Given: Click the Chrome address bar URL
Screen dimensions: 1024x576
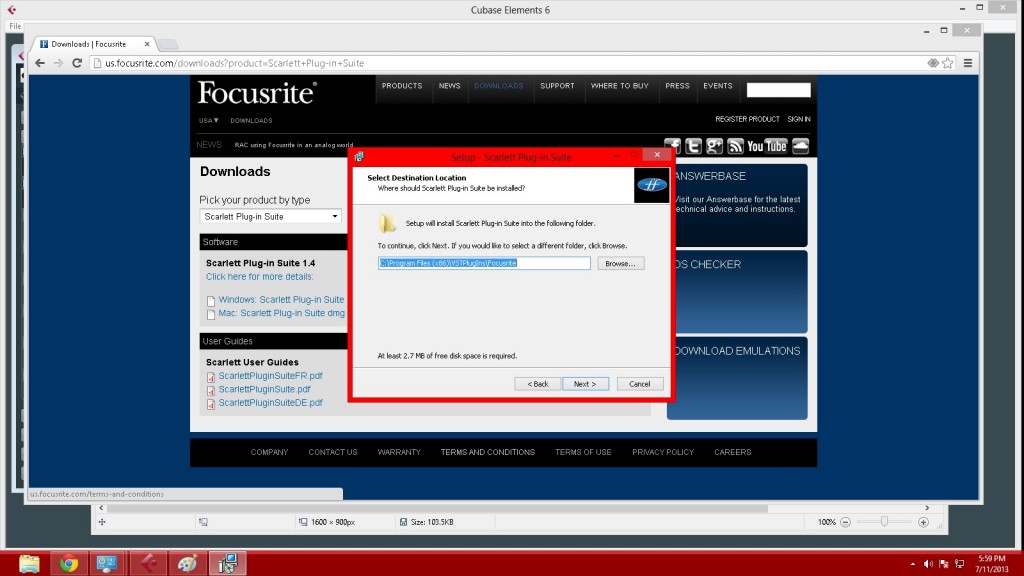Looking at the screenshot, I should click(234, 63).
